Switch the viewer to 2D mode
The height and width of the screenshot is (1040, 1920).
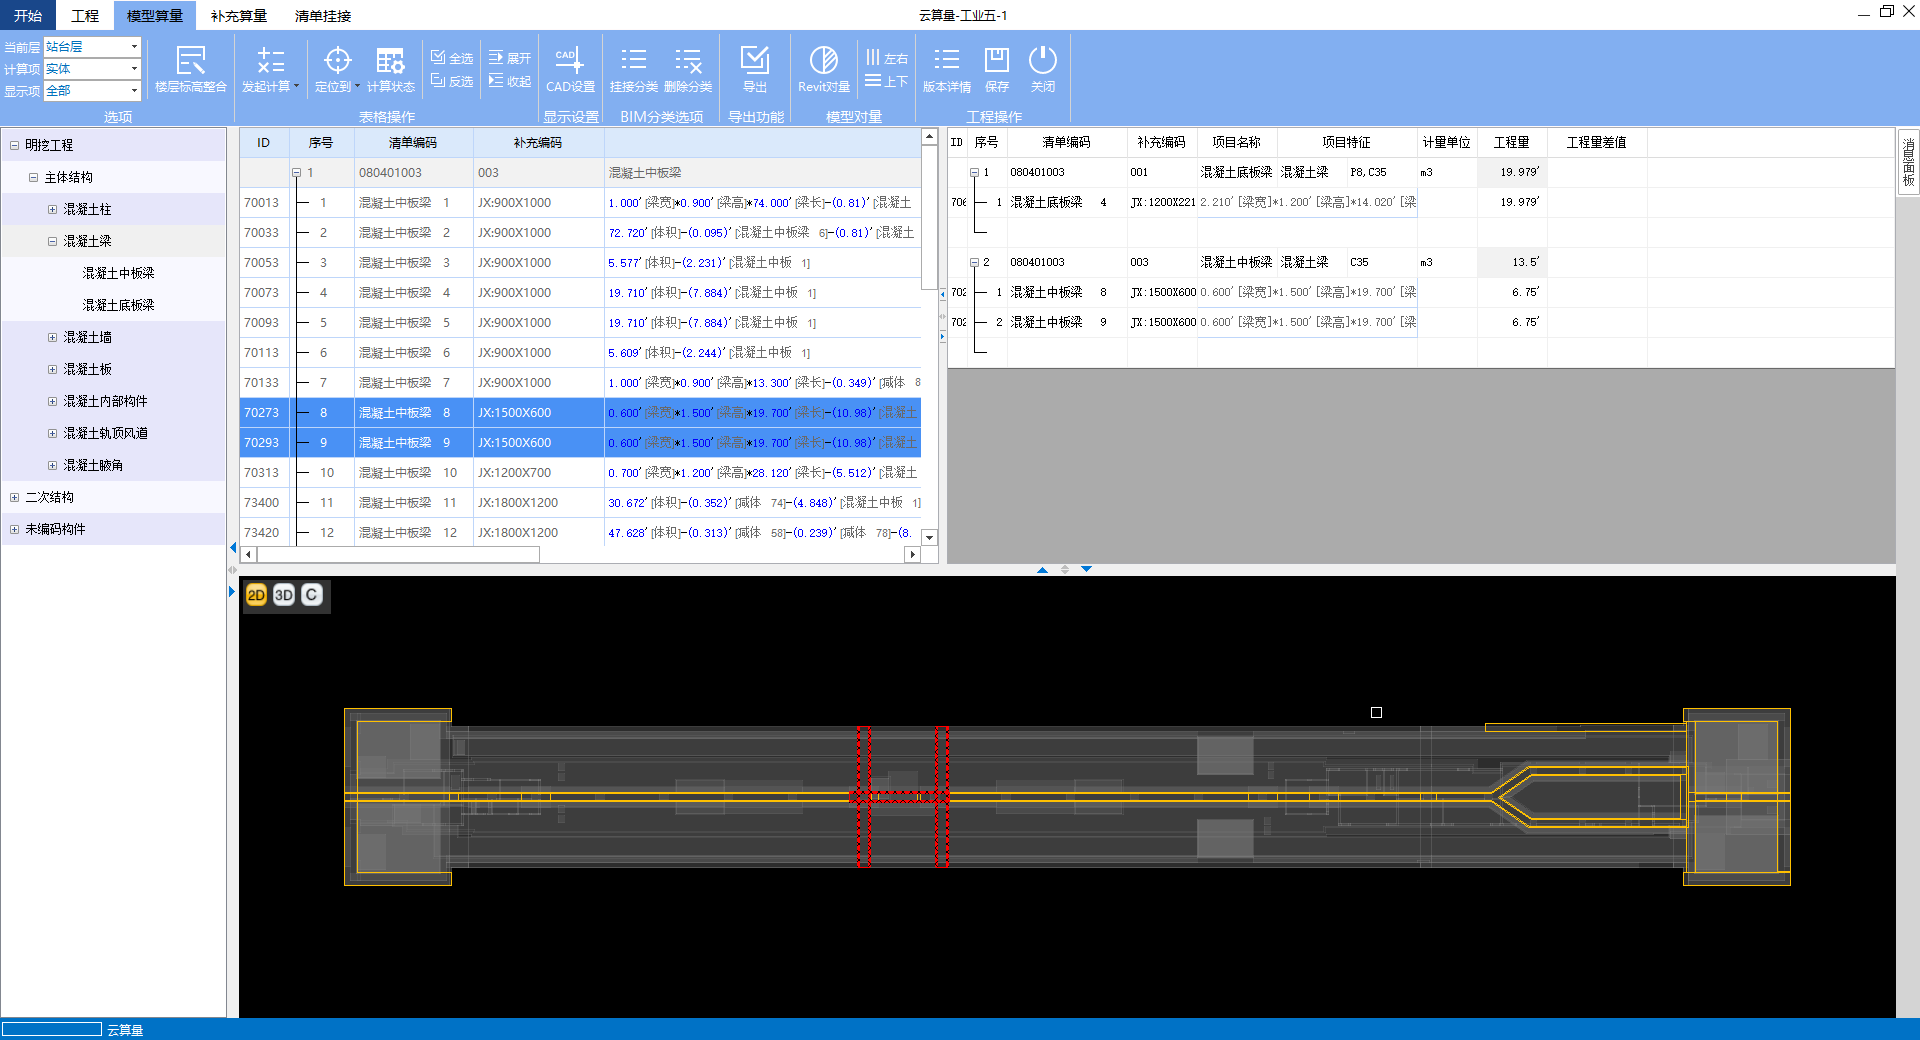coord(256,595)
